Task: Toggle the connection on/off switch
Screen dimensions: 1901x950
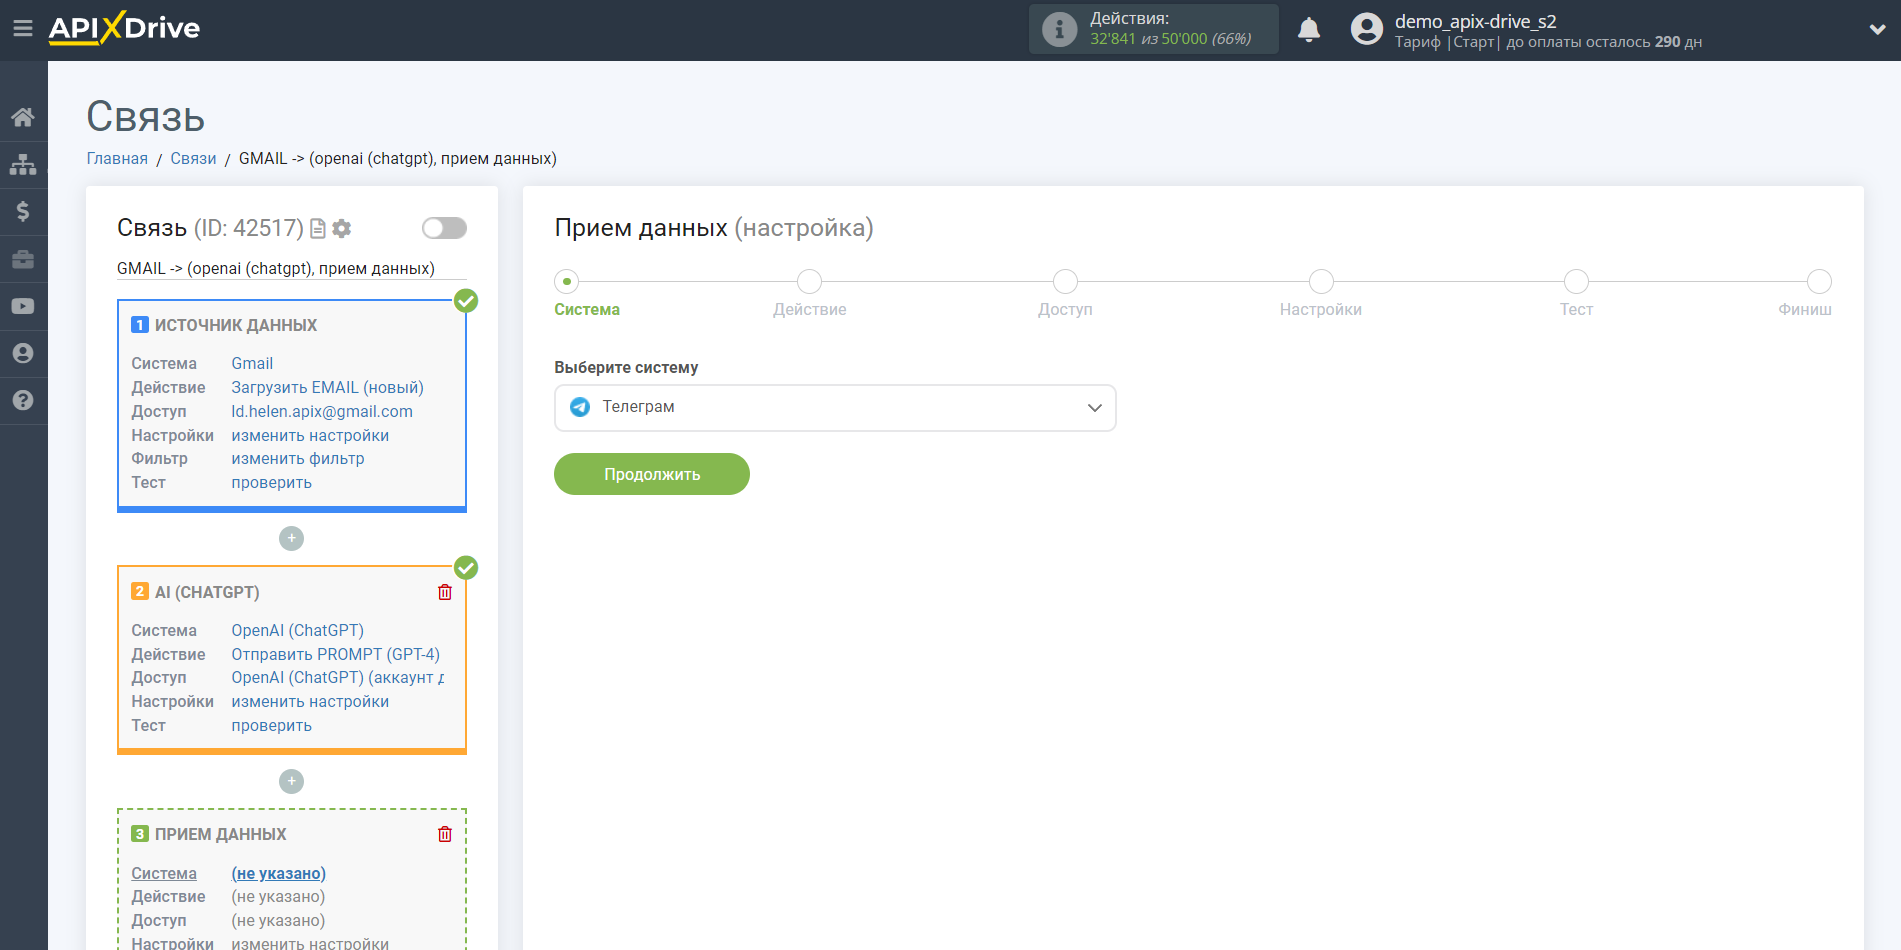Action: click(x=444, y=228)
